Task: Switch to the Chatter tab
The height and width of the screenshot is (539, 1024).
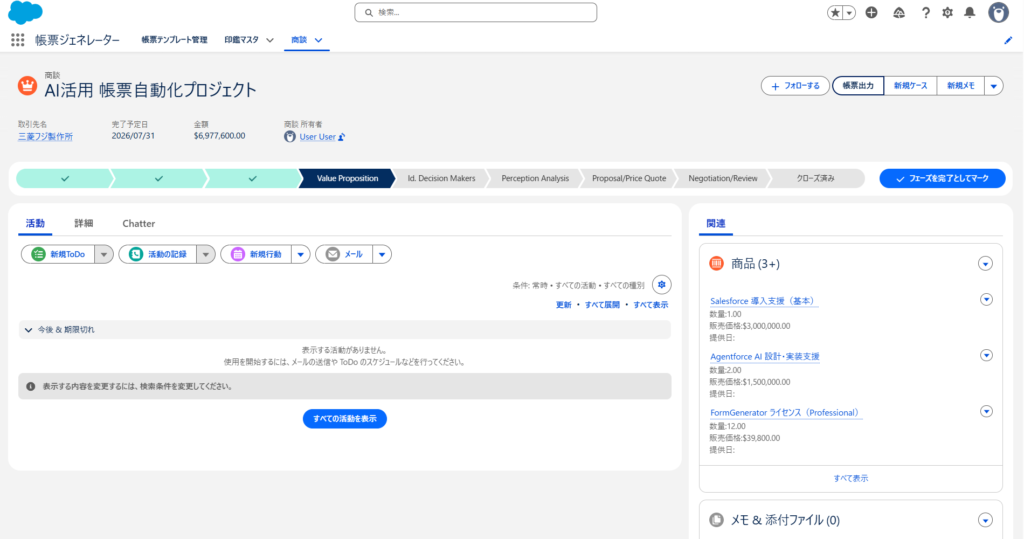Action: tap(138, 223)
